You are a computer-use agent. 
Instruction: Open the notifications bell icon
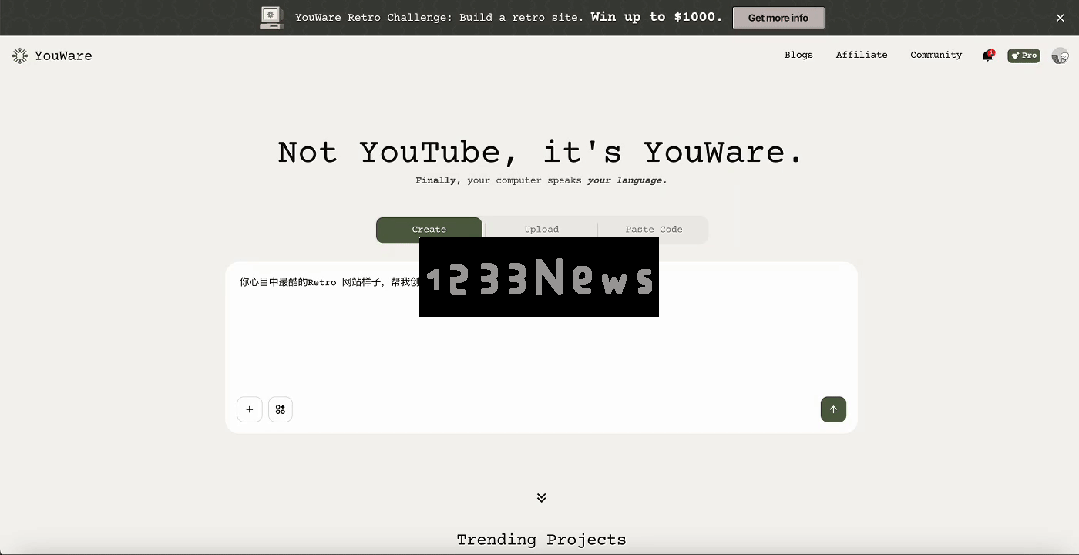point(988,56)
